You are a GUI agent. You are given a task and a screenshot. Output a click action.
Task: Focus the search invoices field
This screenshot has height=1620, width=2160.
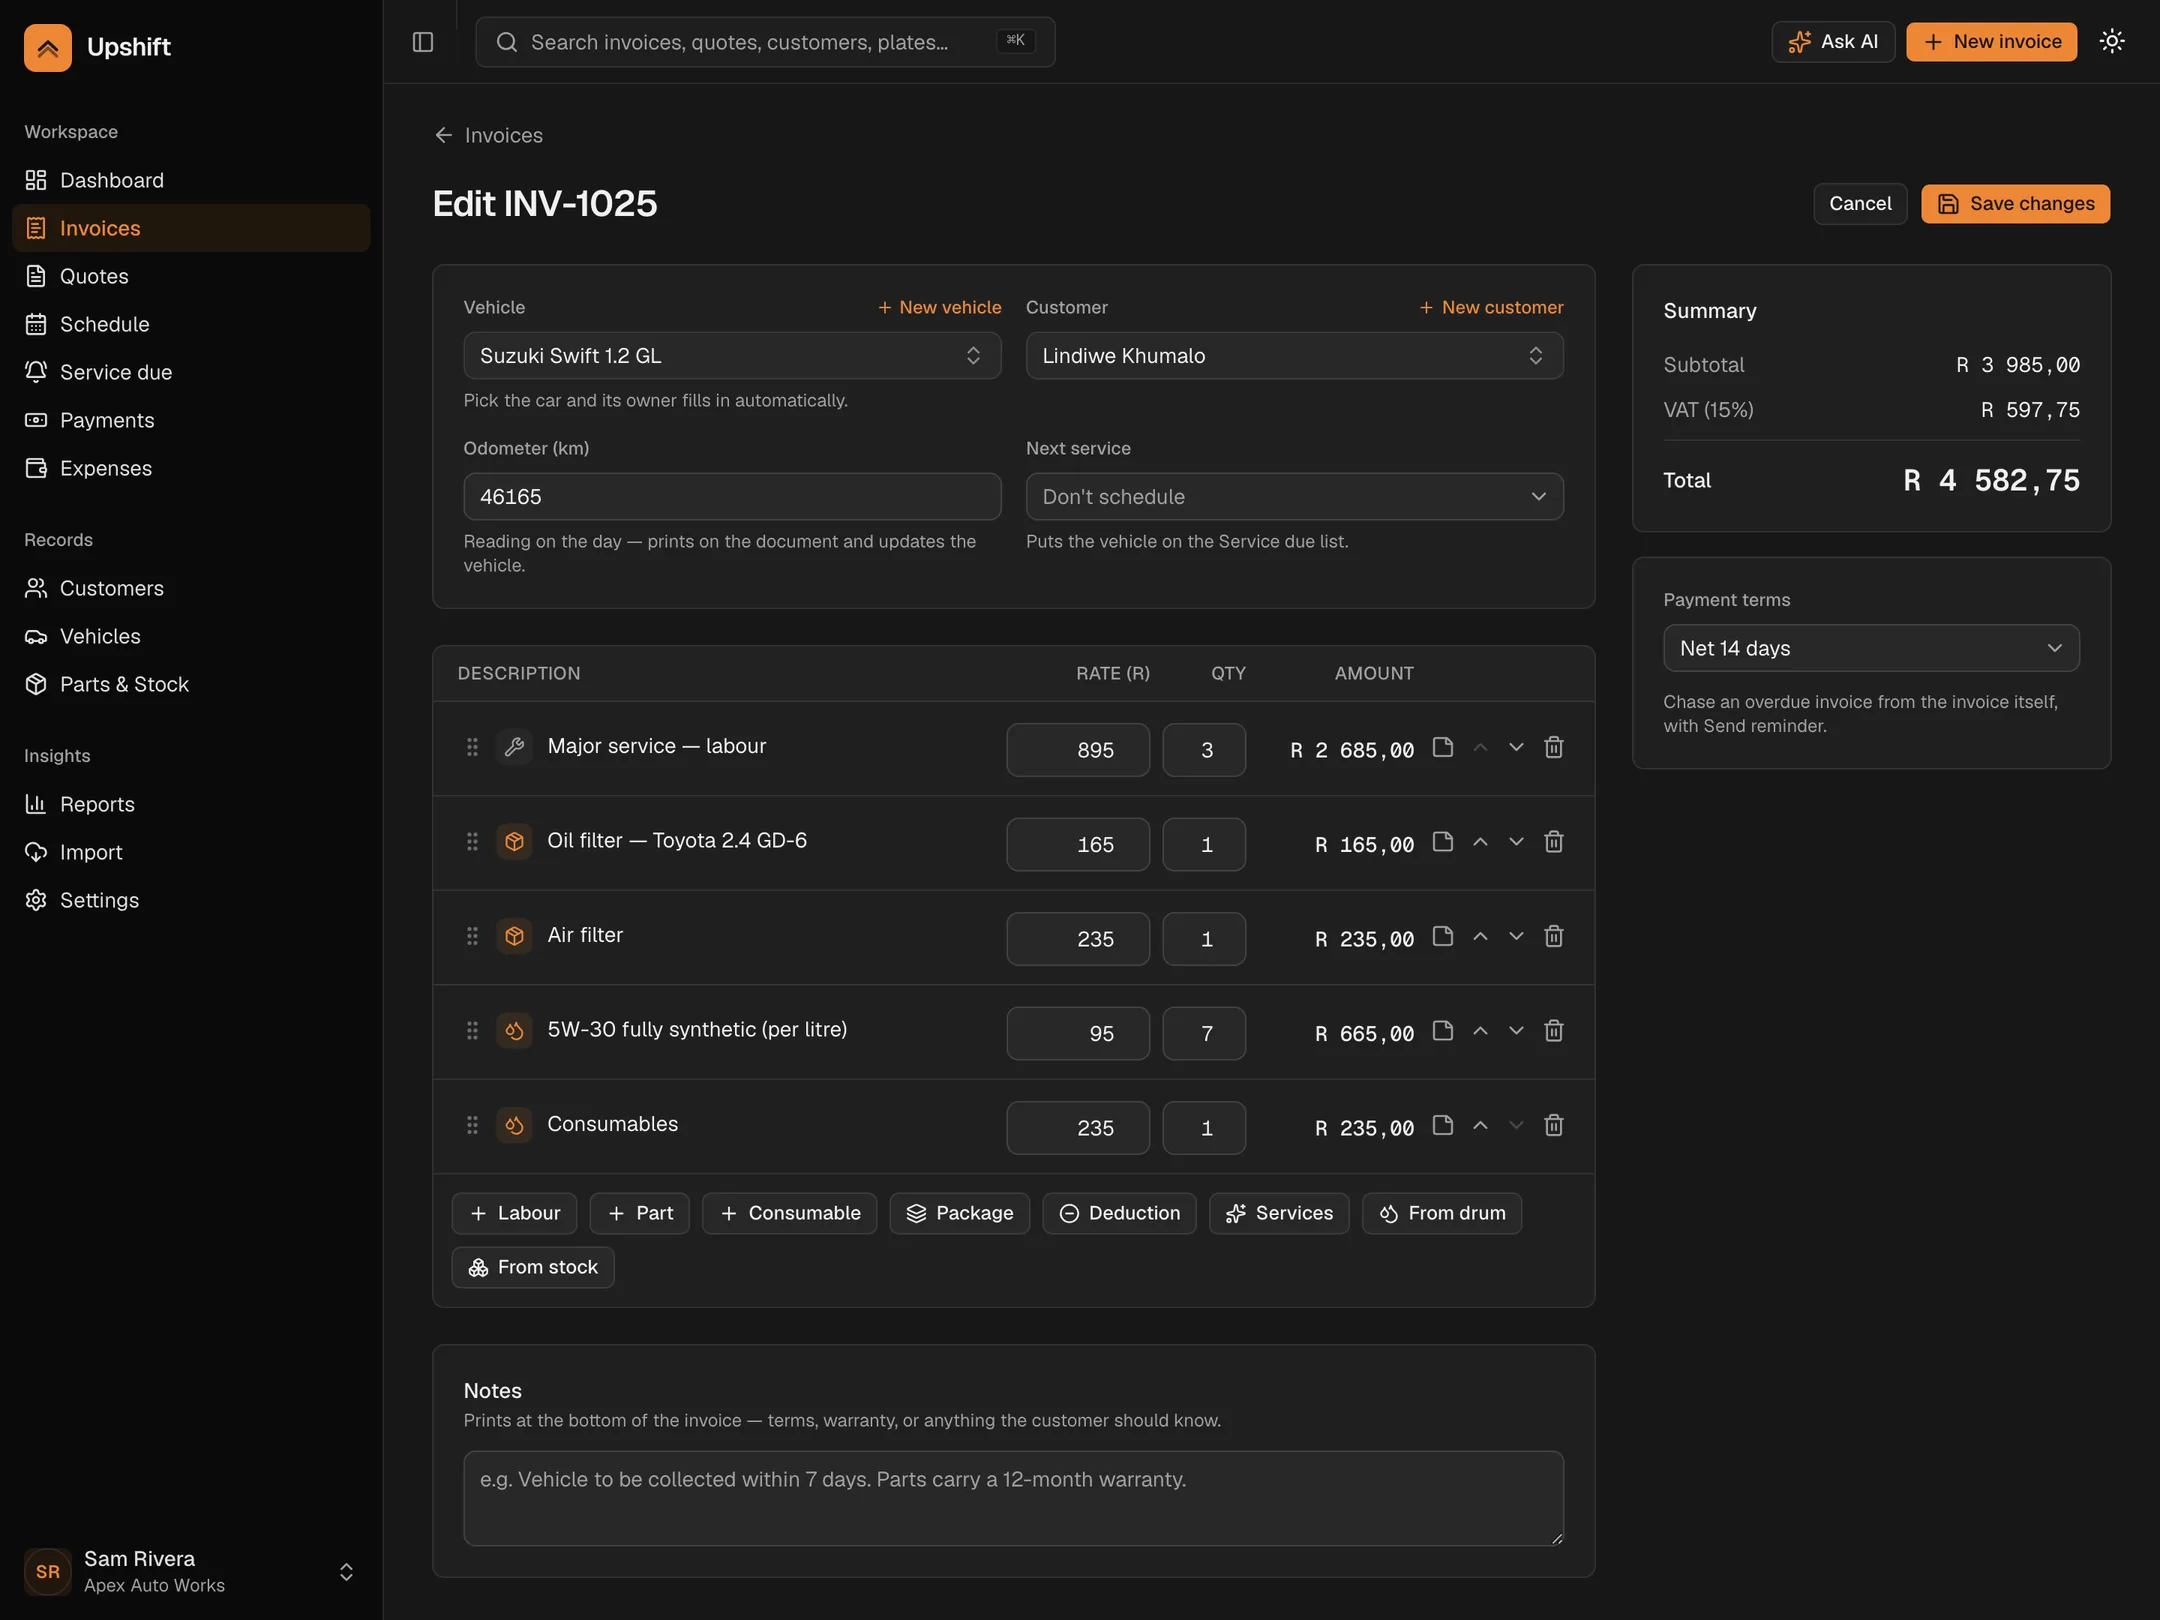(765, 42)
